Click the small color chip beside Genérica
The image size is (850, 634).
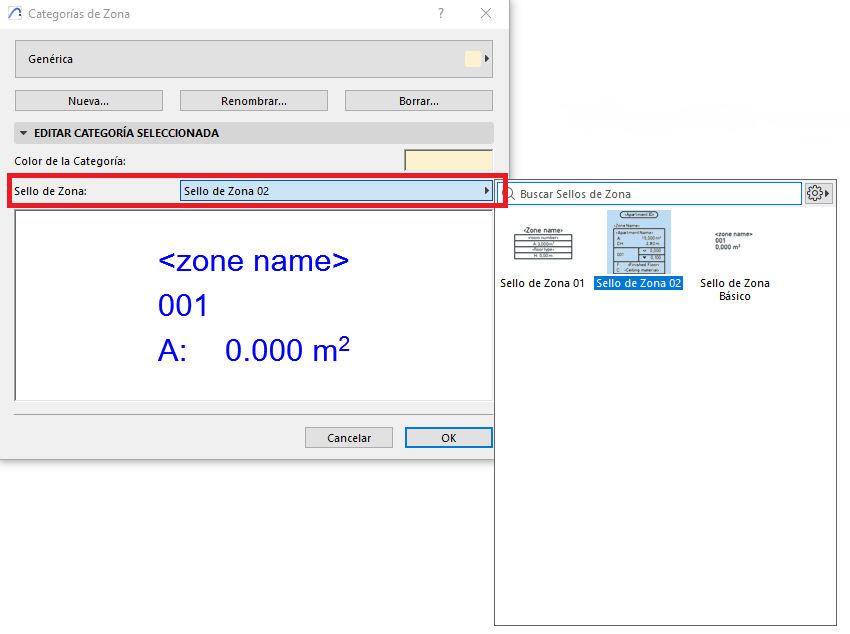(x=473, y=59)
